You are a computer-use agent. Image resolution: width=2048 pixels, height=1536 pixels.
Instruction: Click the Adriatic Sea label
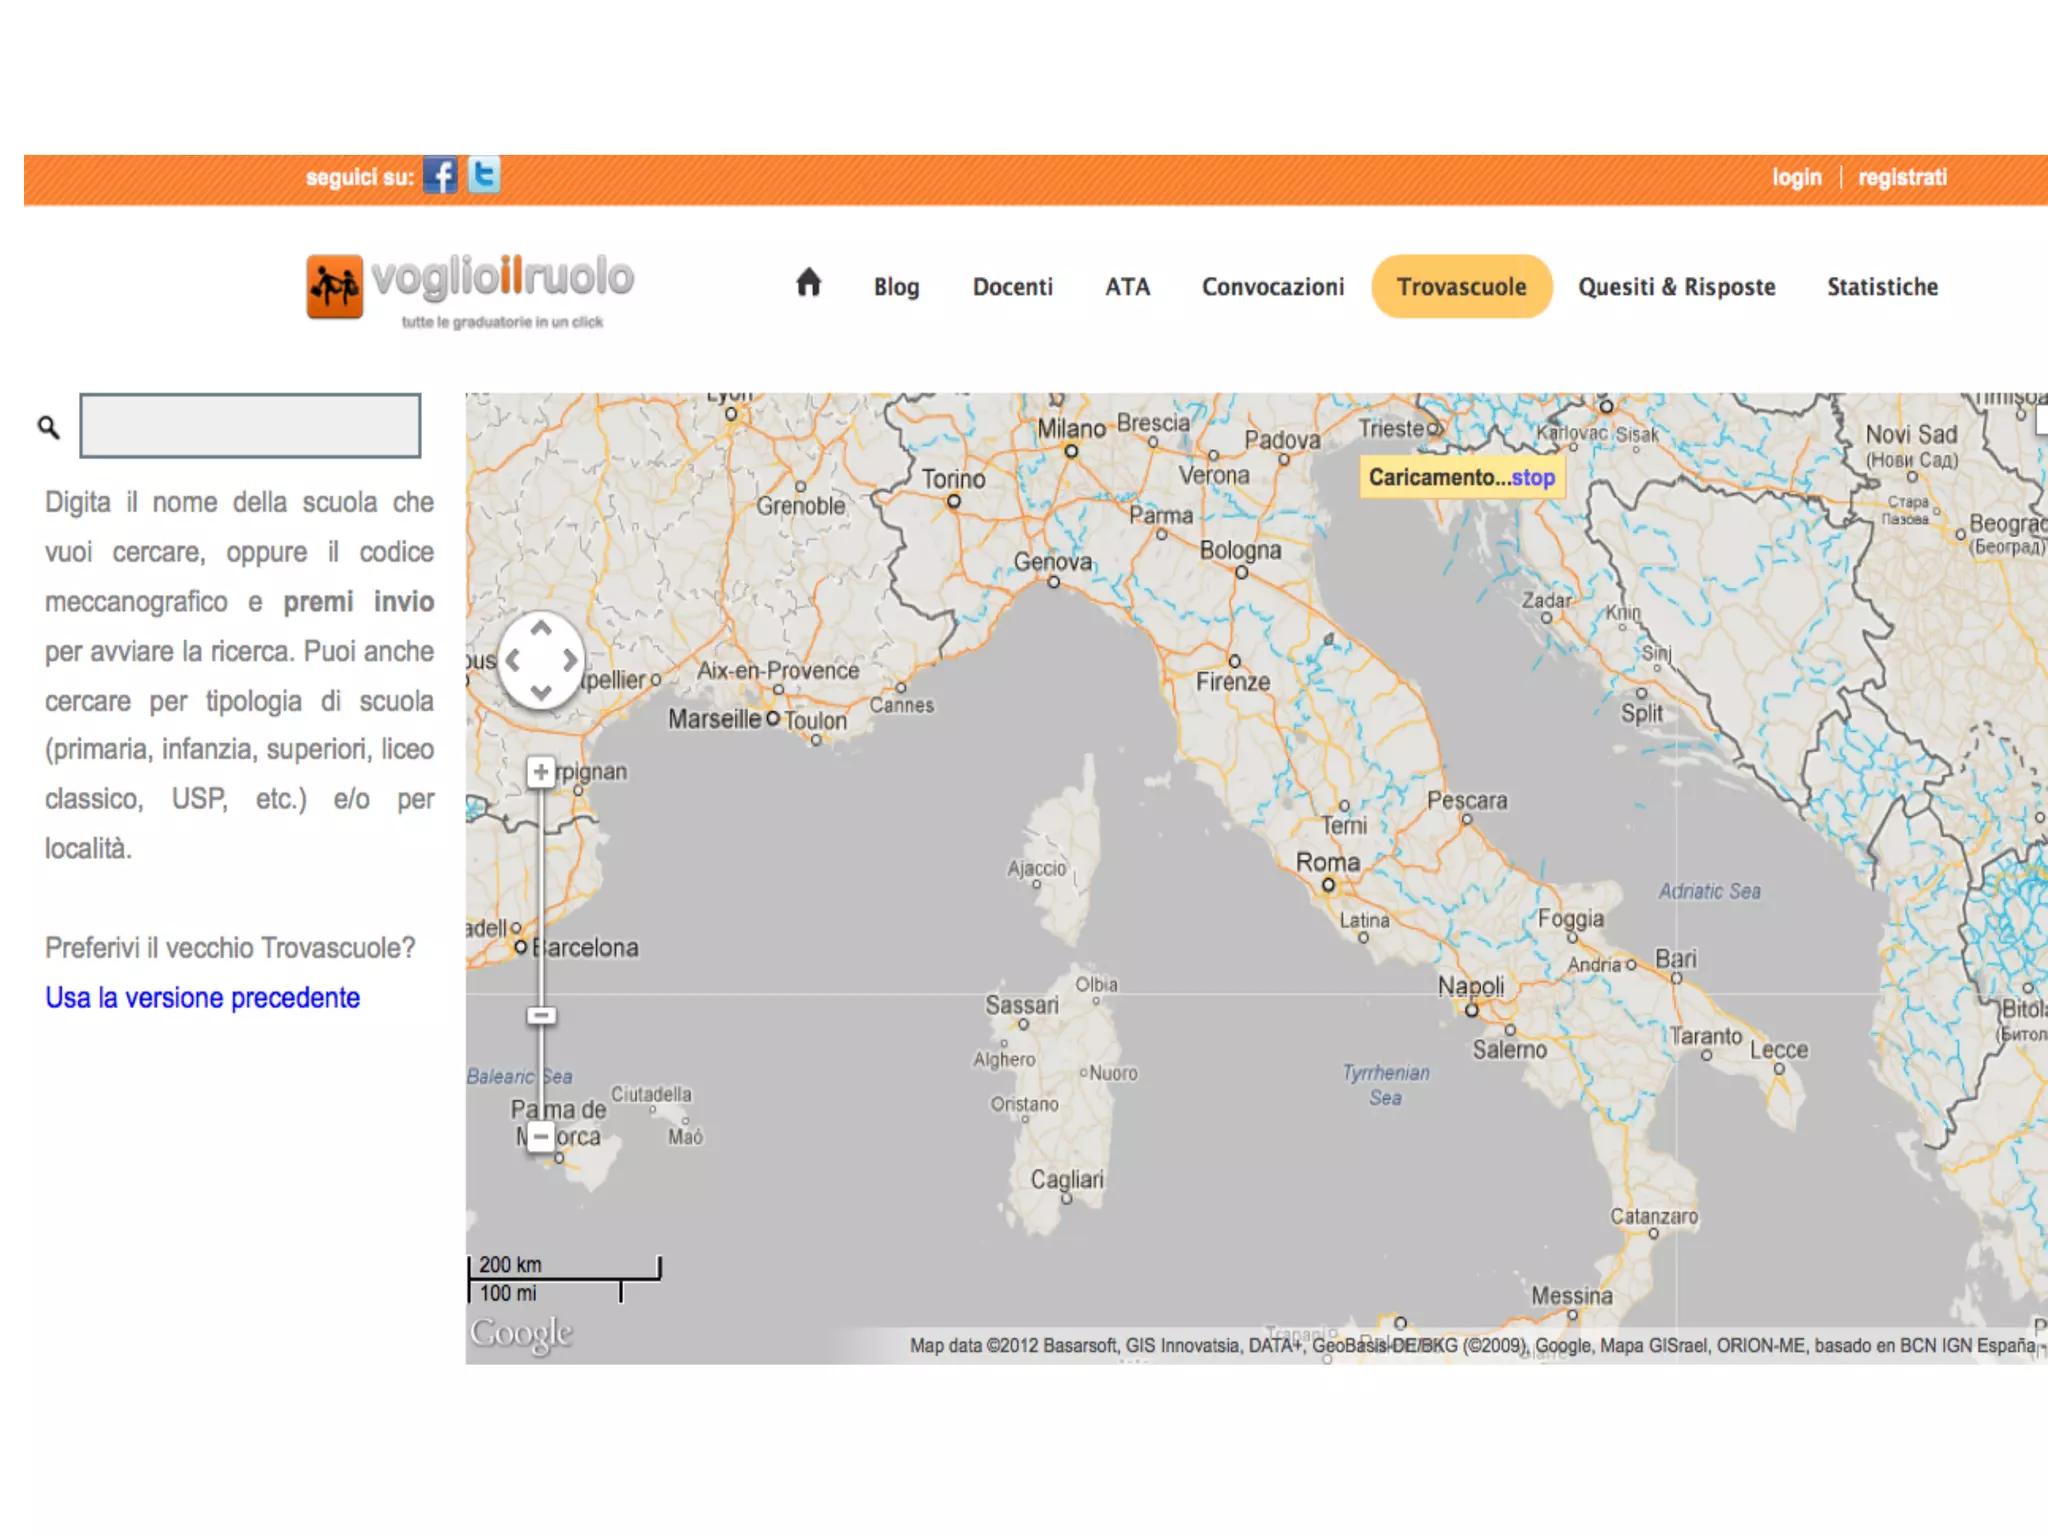tap(1709, 891)
